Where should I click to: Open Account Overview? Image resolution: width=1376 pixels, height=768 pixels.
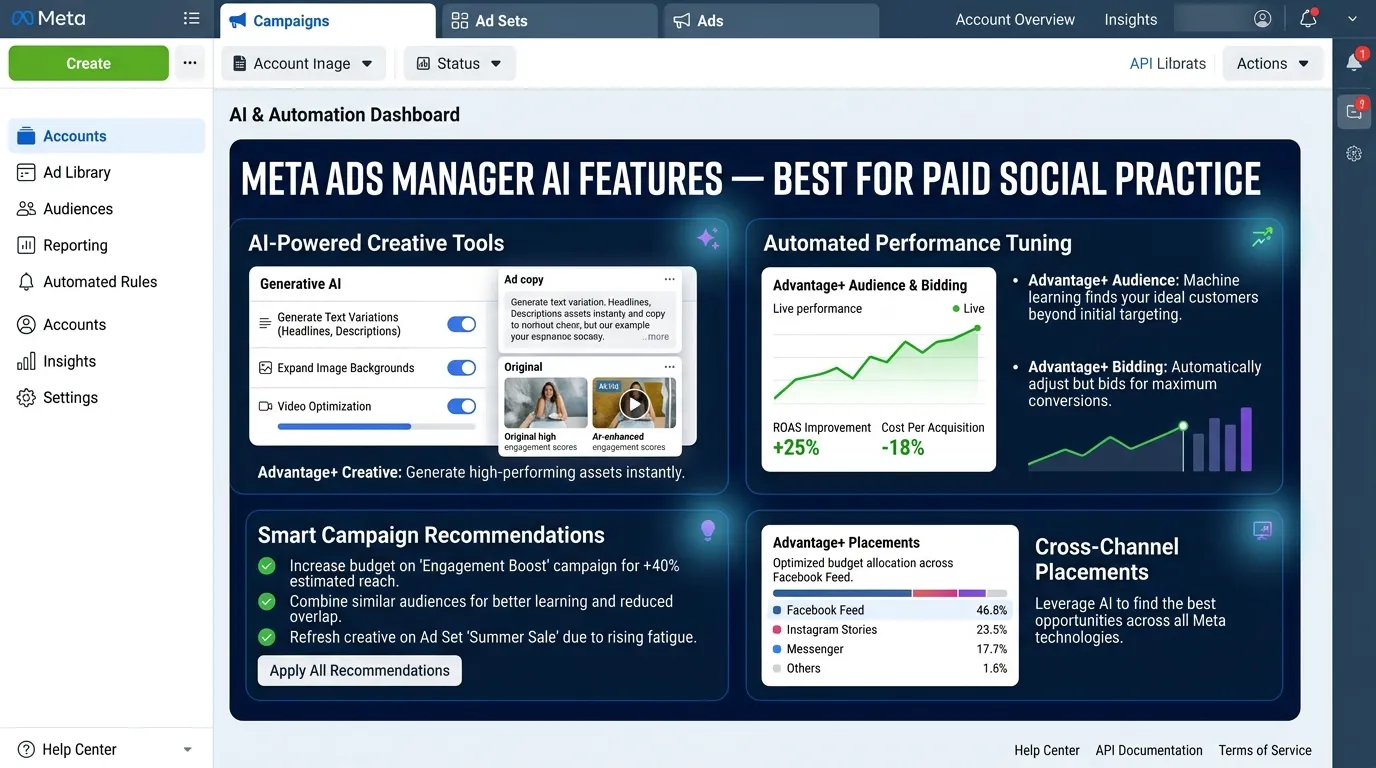pos(1015,19)
